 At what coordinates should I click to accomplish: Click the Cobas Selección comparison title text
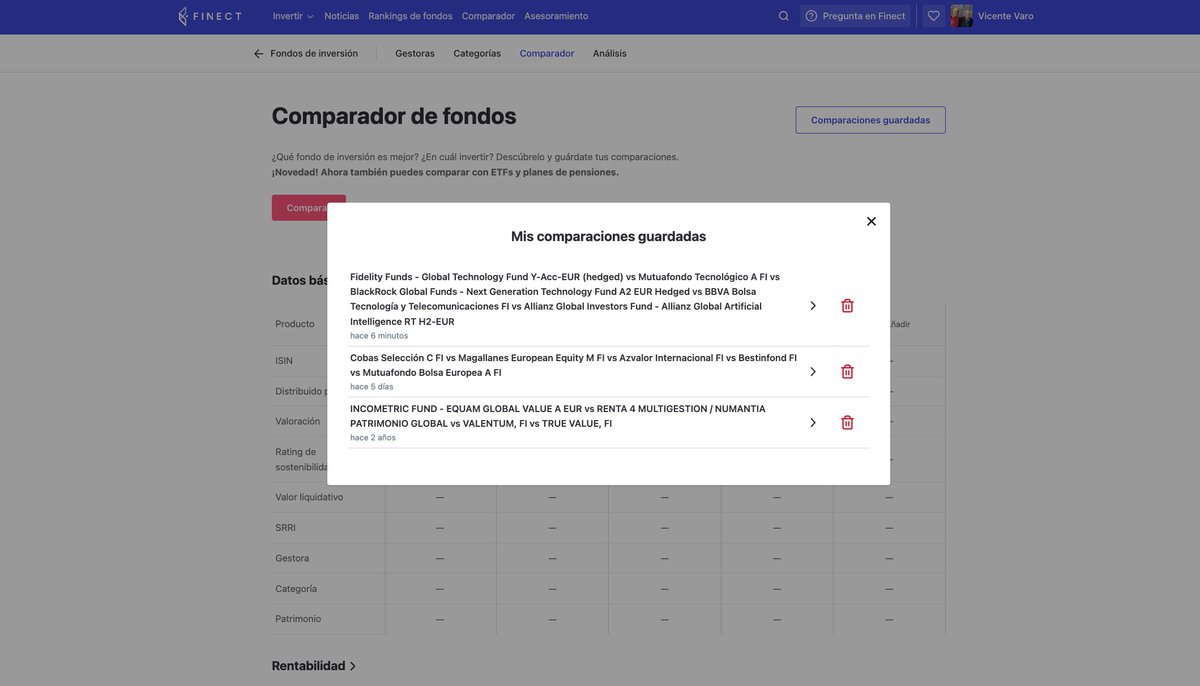[x=573, y=365]
